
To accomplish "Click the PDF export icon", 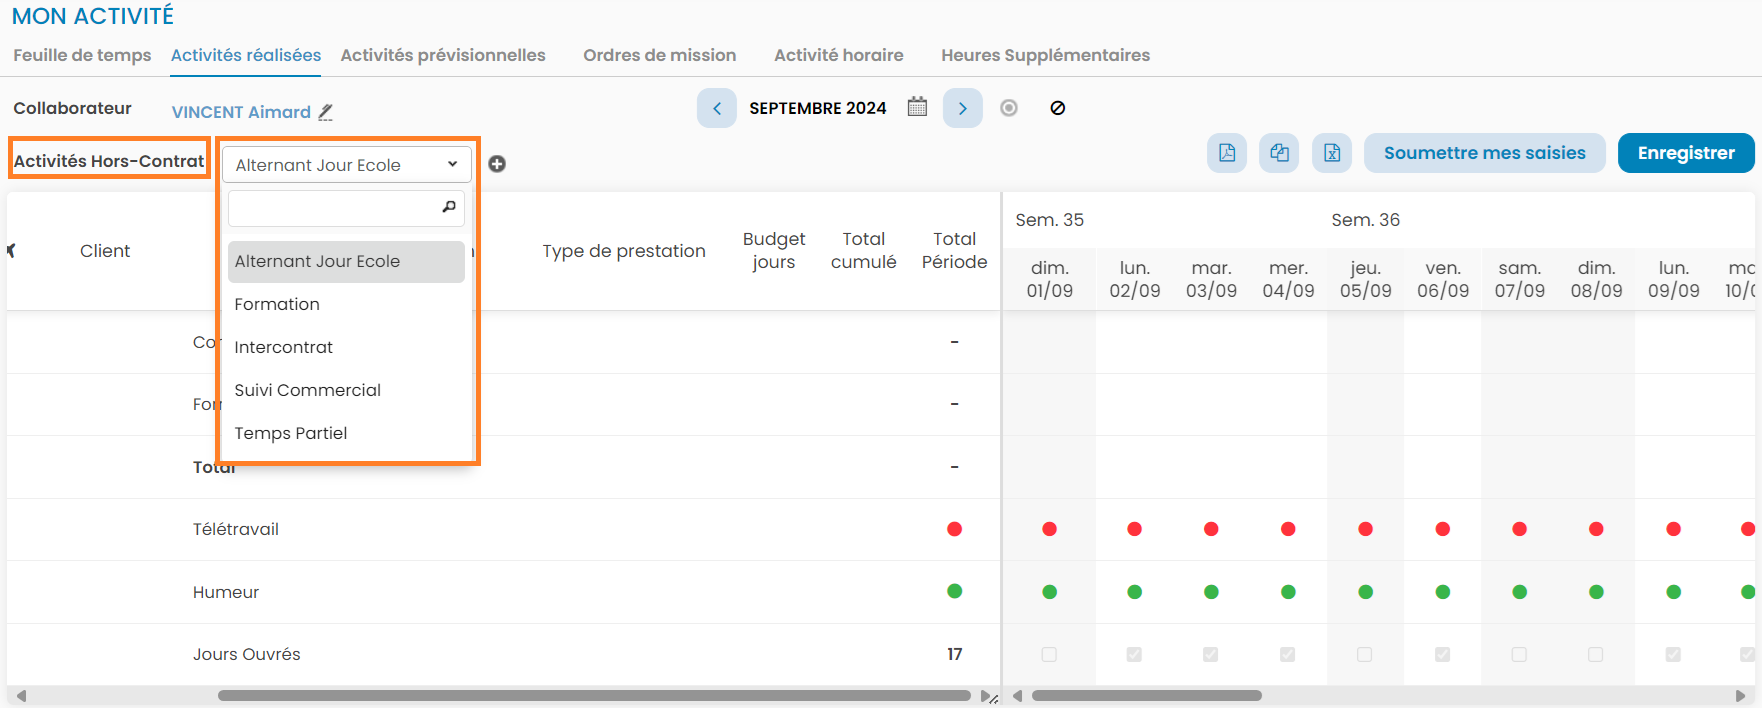I will 1226,153.
